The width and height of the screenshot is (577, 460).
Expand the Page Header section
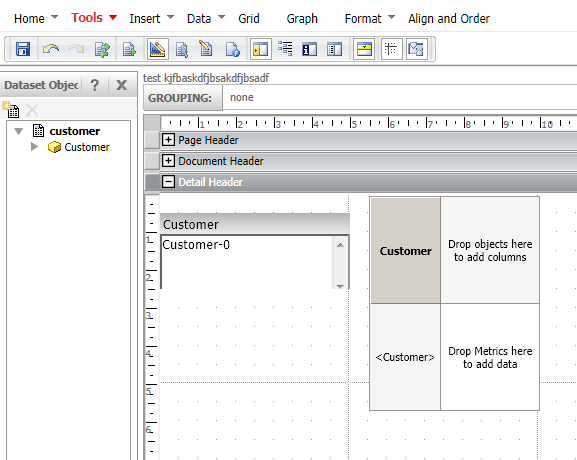pyautogui.click(x=168, y=140)
